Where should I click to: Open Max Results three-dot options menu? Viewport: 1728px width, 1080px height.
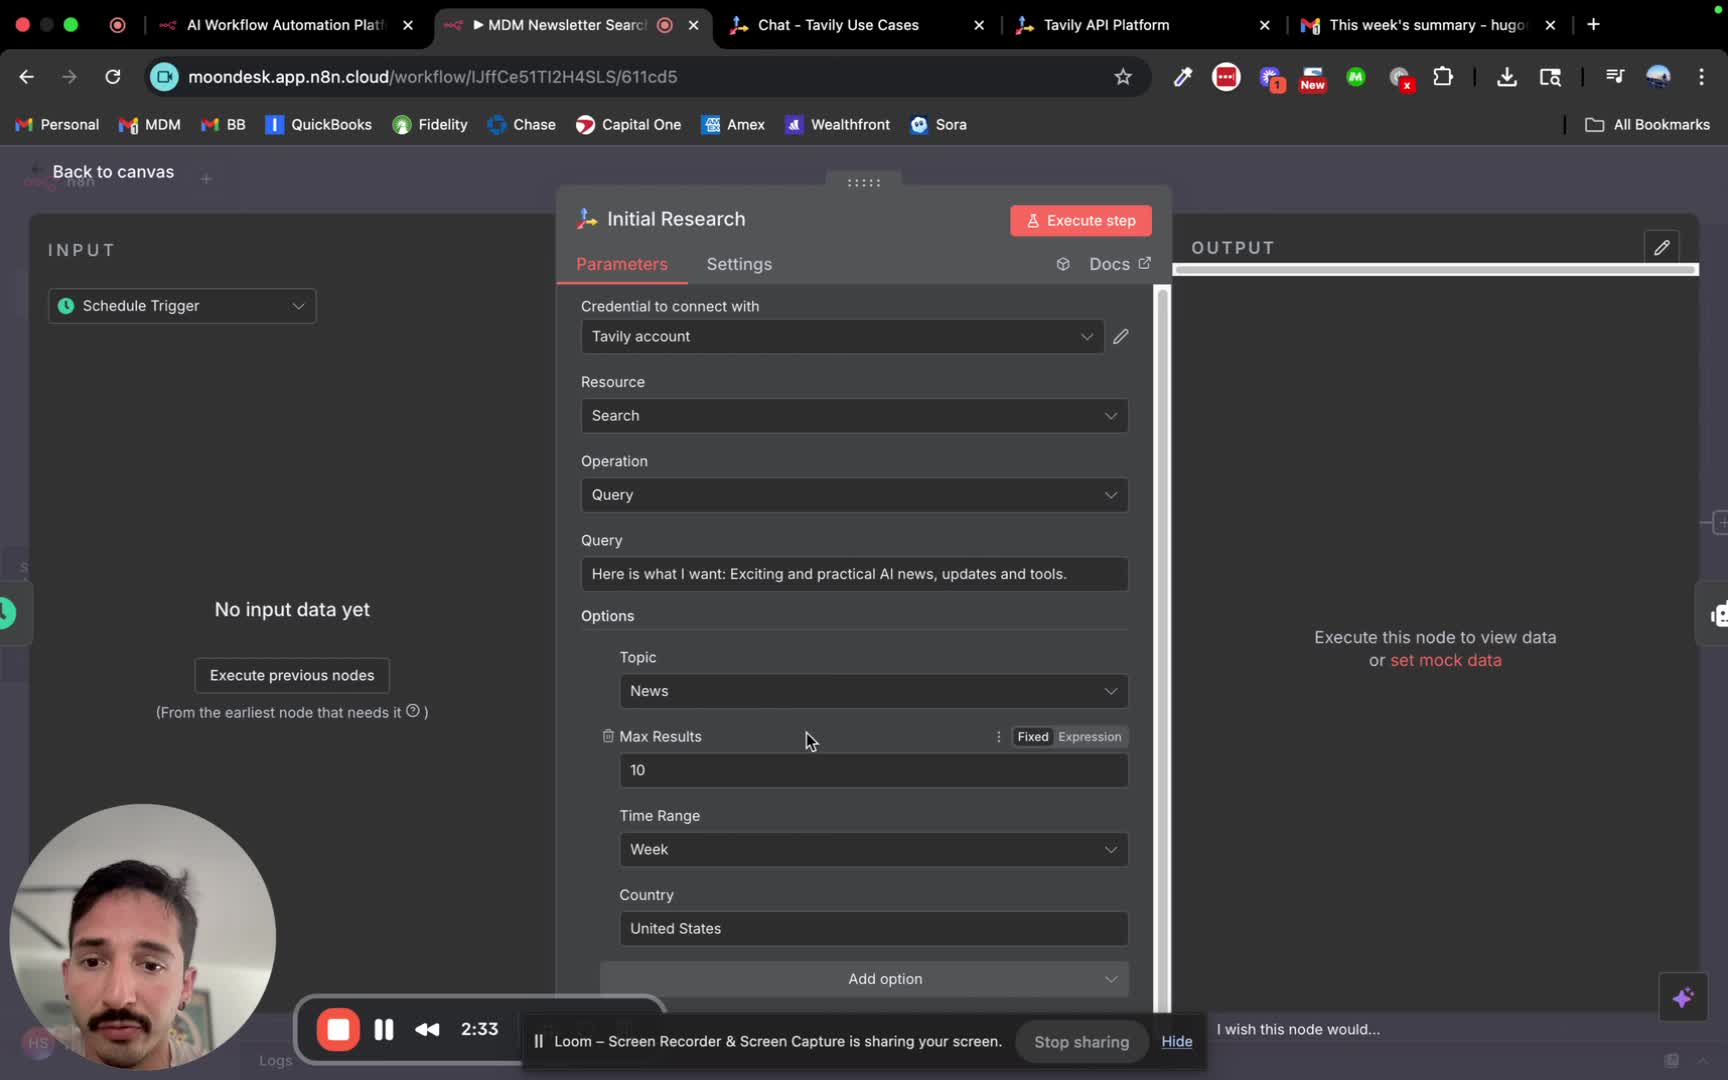click(998, 737)
